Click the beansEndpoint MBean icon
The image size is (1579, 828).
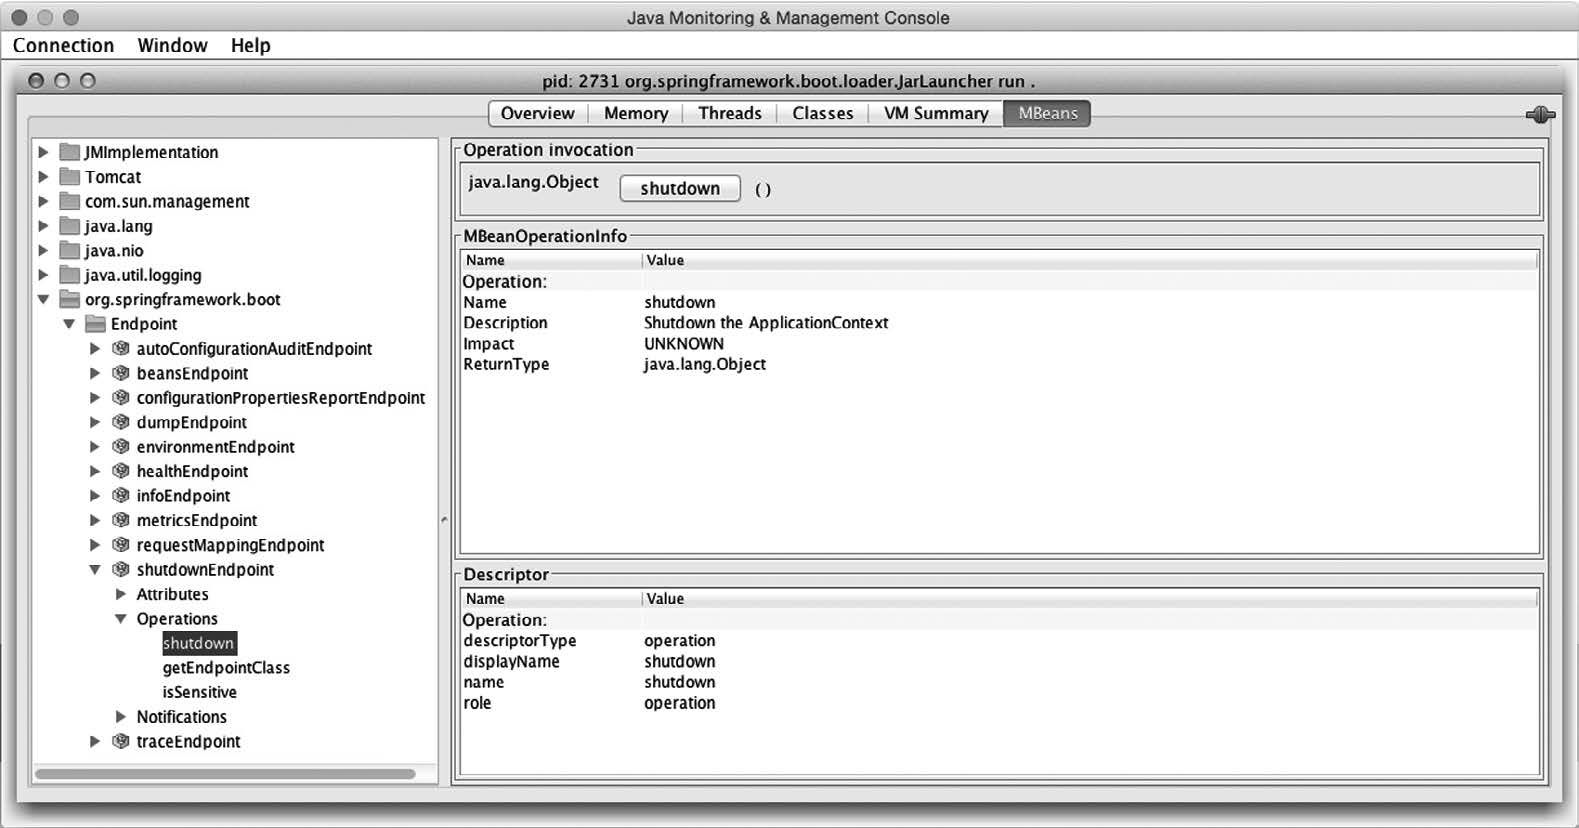point(121,373)
